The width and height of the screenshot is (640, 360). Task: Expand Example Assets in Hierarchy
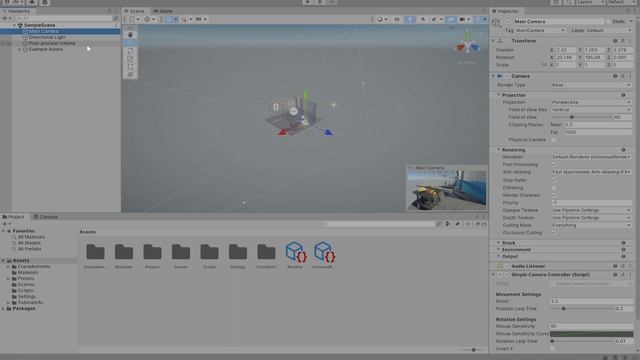point(19,49)
